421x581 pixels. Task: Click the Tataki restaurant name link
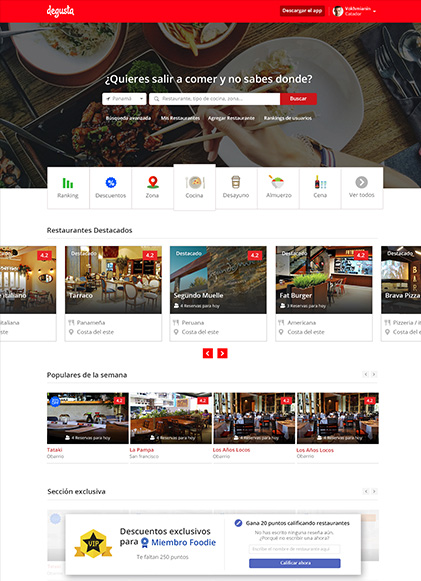[54, 450]
